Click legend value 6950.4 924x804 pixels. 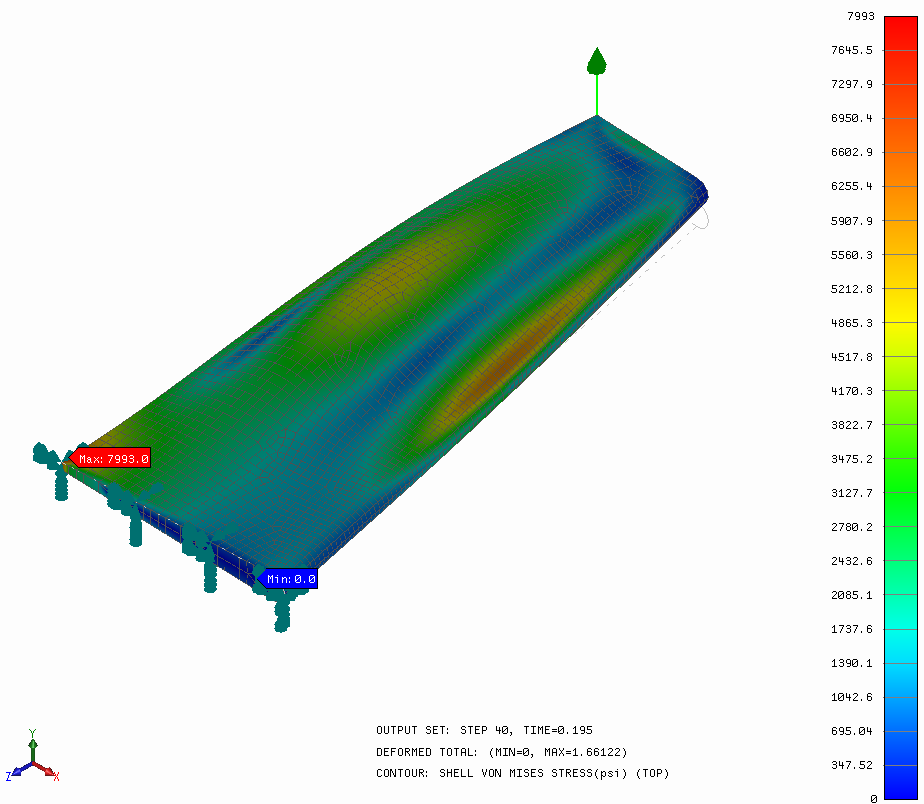coord(852,118)
